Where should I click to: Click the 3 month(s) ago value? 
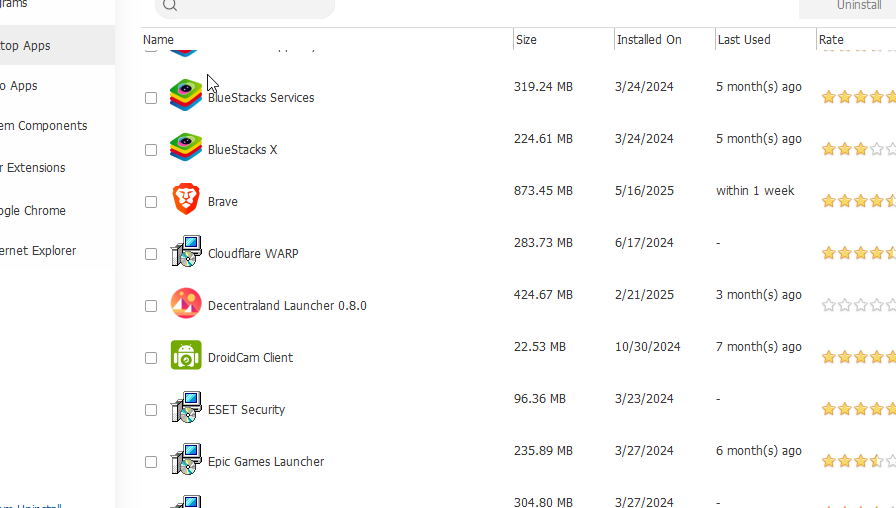tap(759, 295)
